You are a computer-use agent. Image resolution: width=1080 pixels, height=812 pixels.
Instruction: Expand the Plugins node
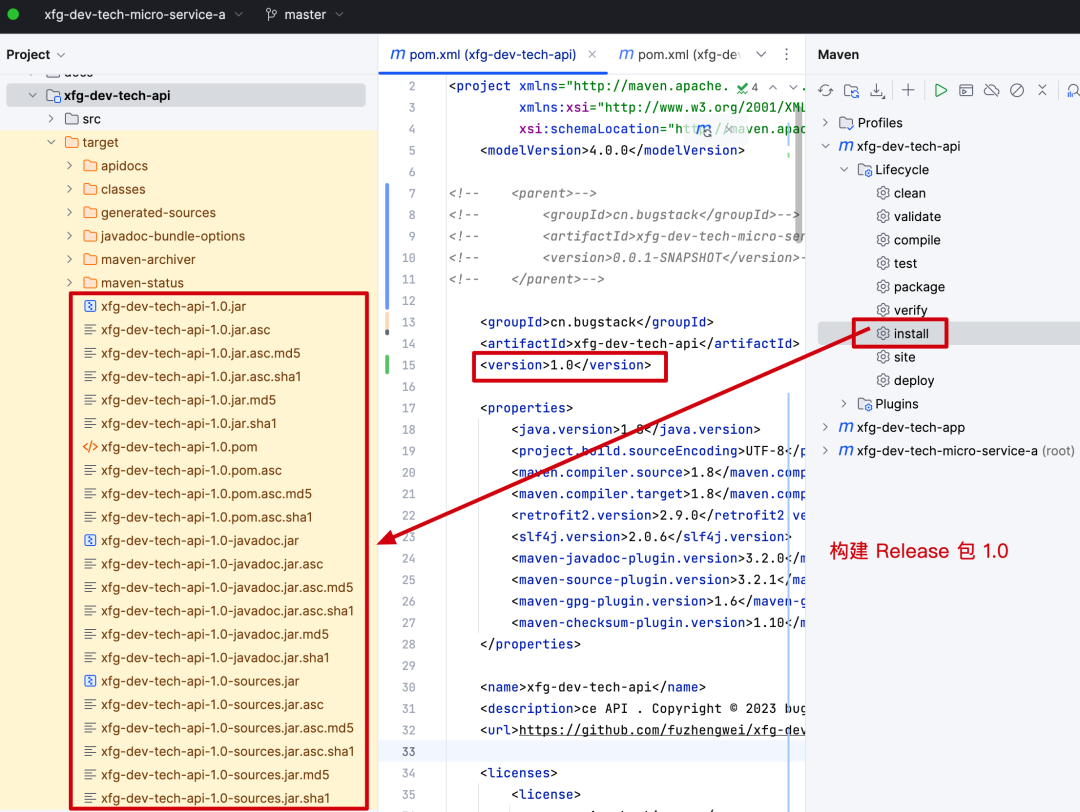pos(844,404)
